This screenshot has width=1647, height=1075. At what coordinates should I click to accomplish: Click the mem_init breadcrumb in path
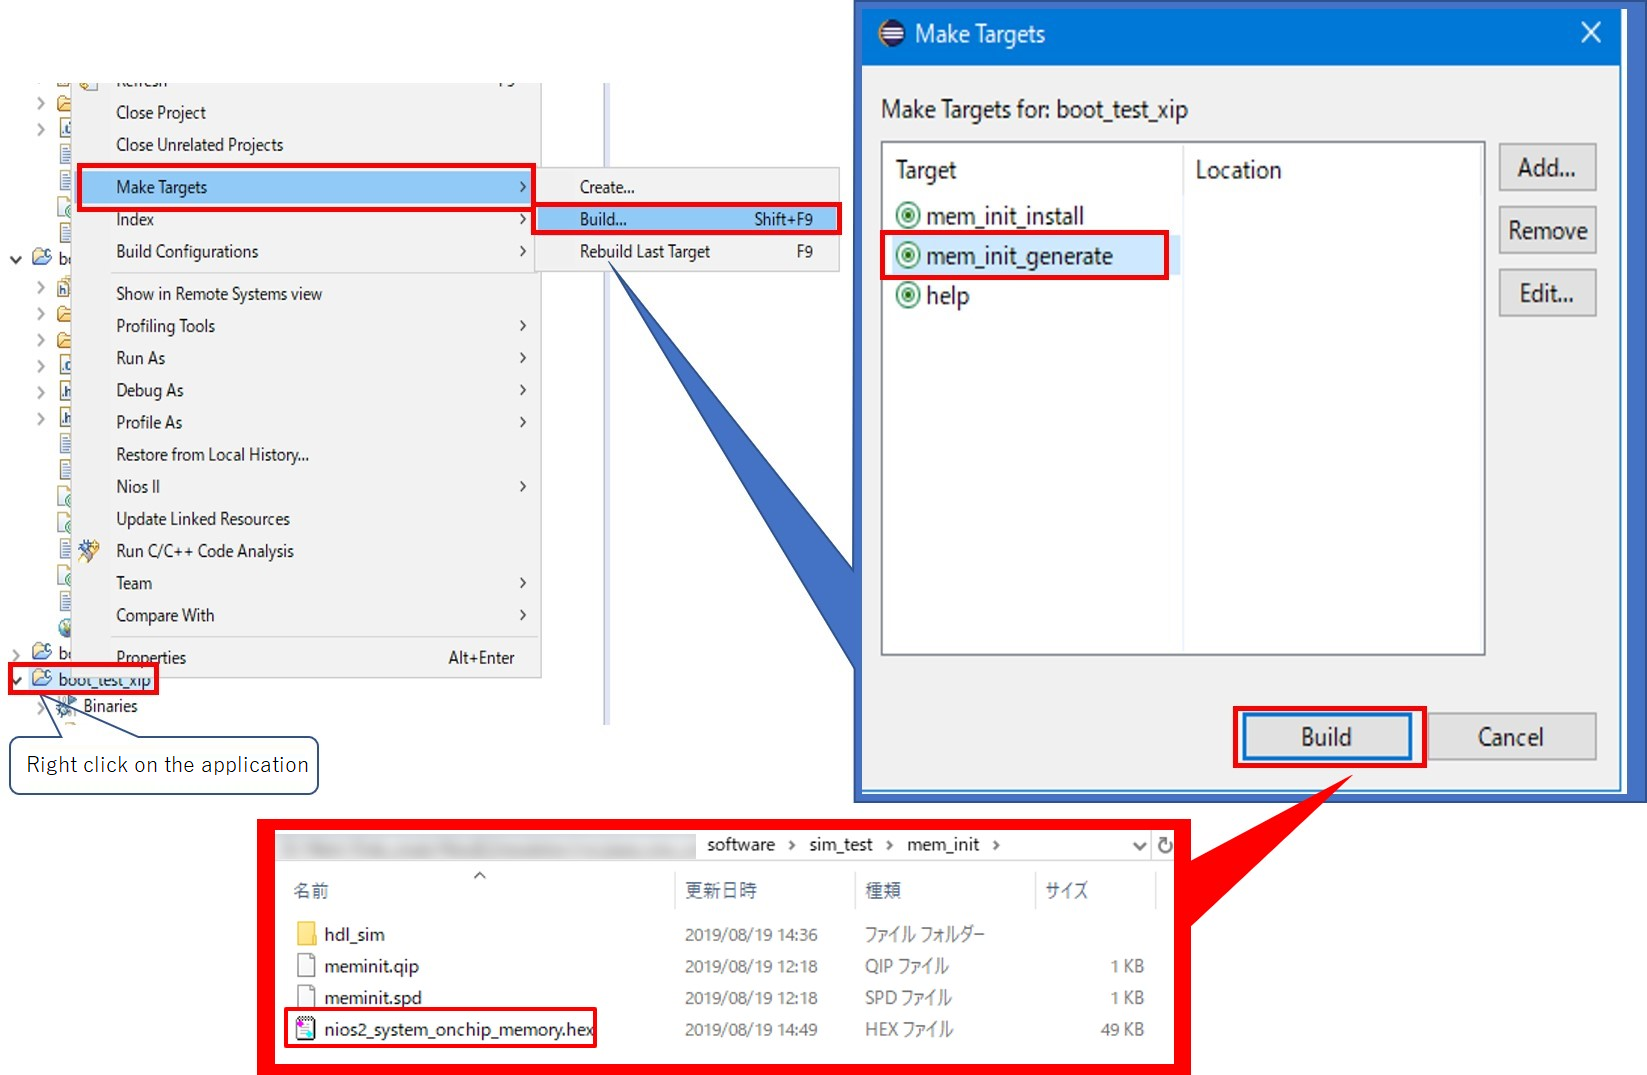point(942,845)
